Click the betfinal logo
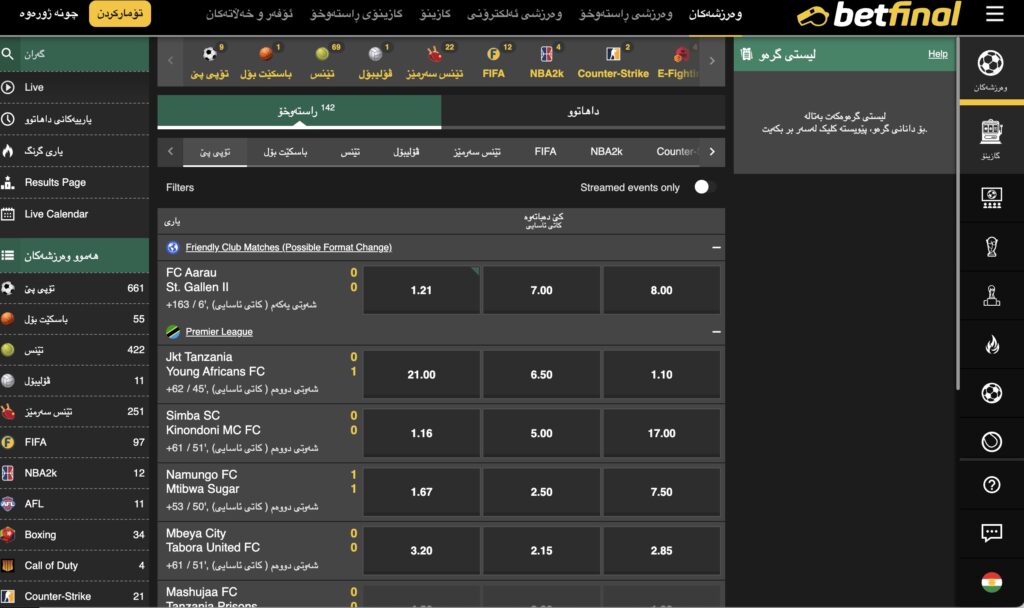 pyautogui.click(x=879, y=14)
